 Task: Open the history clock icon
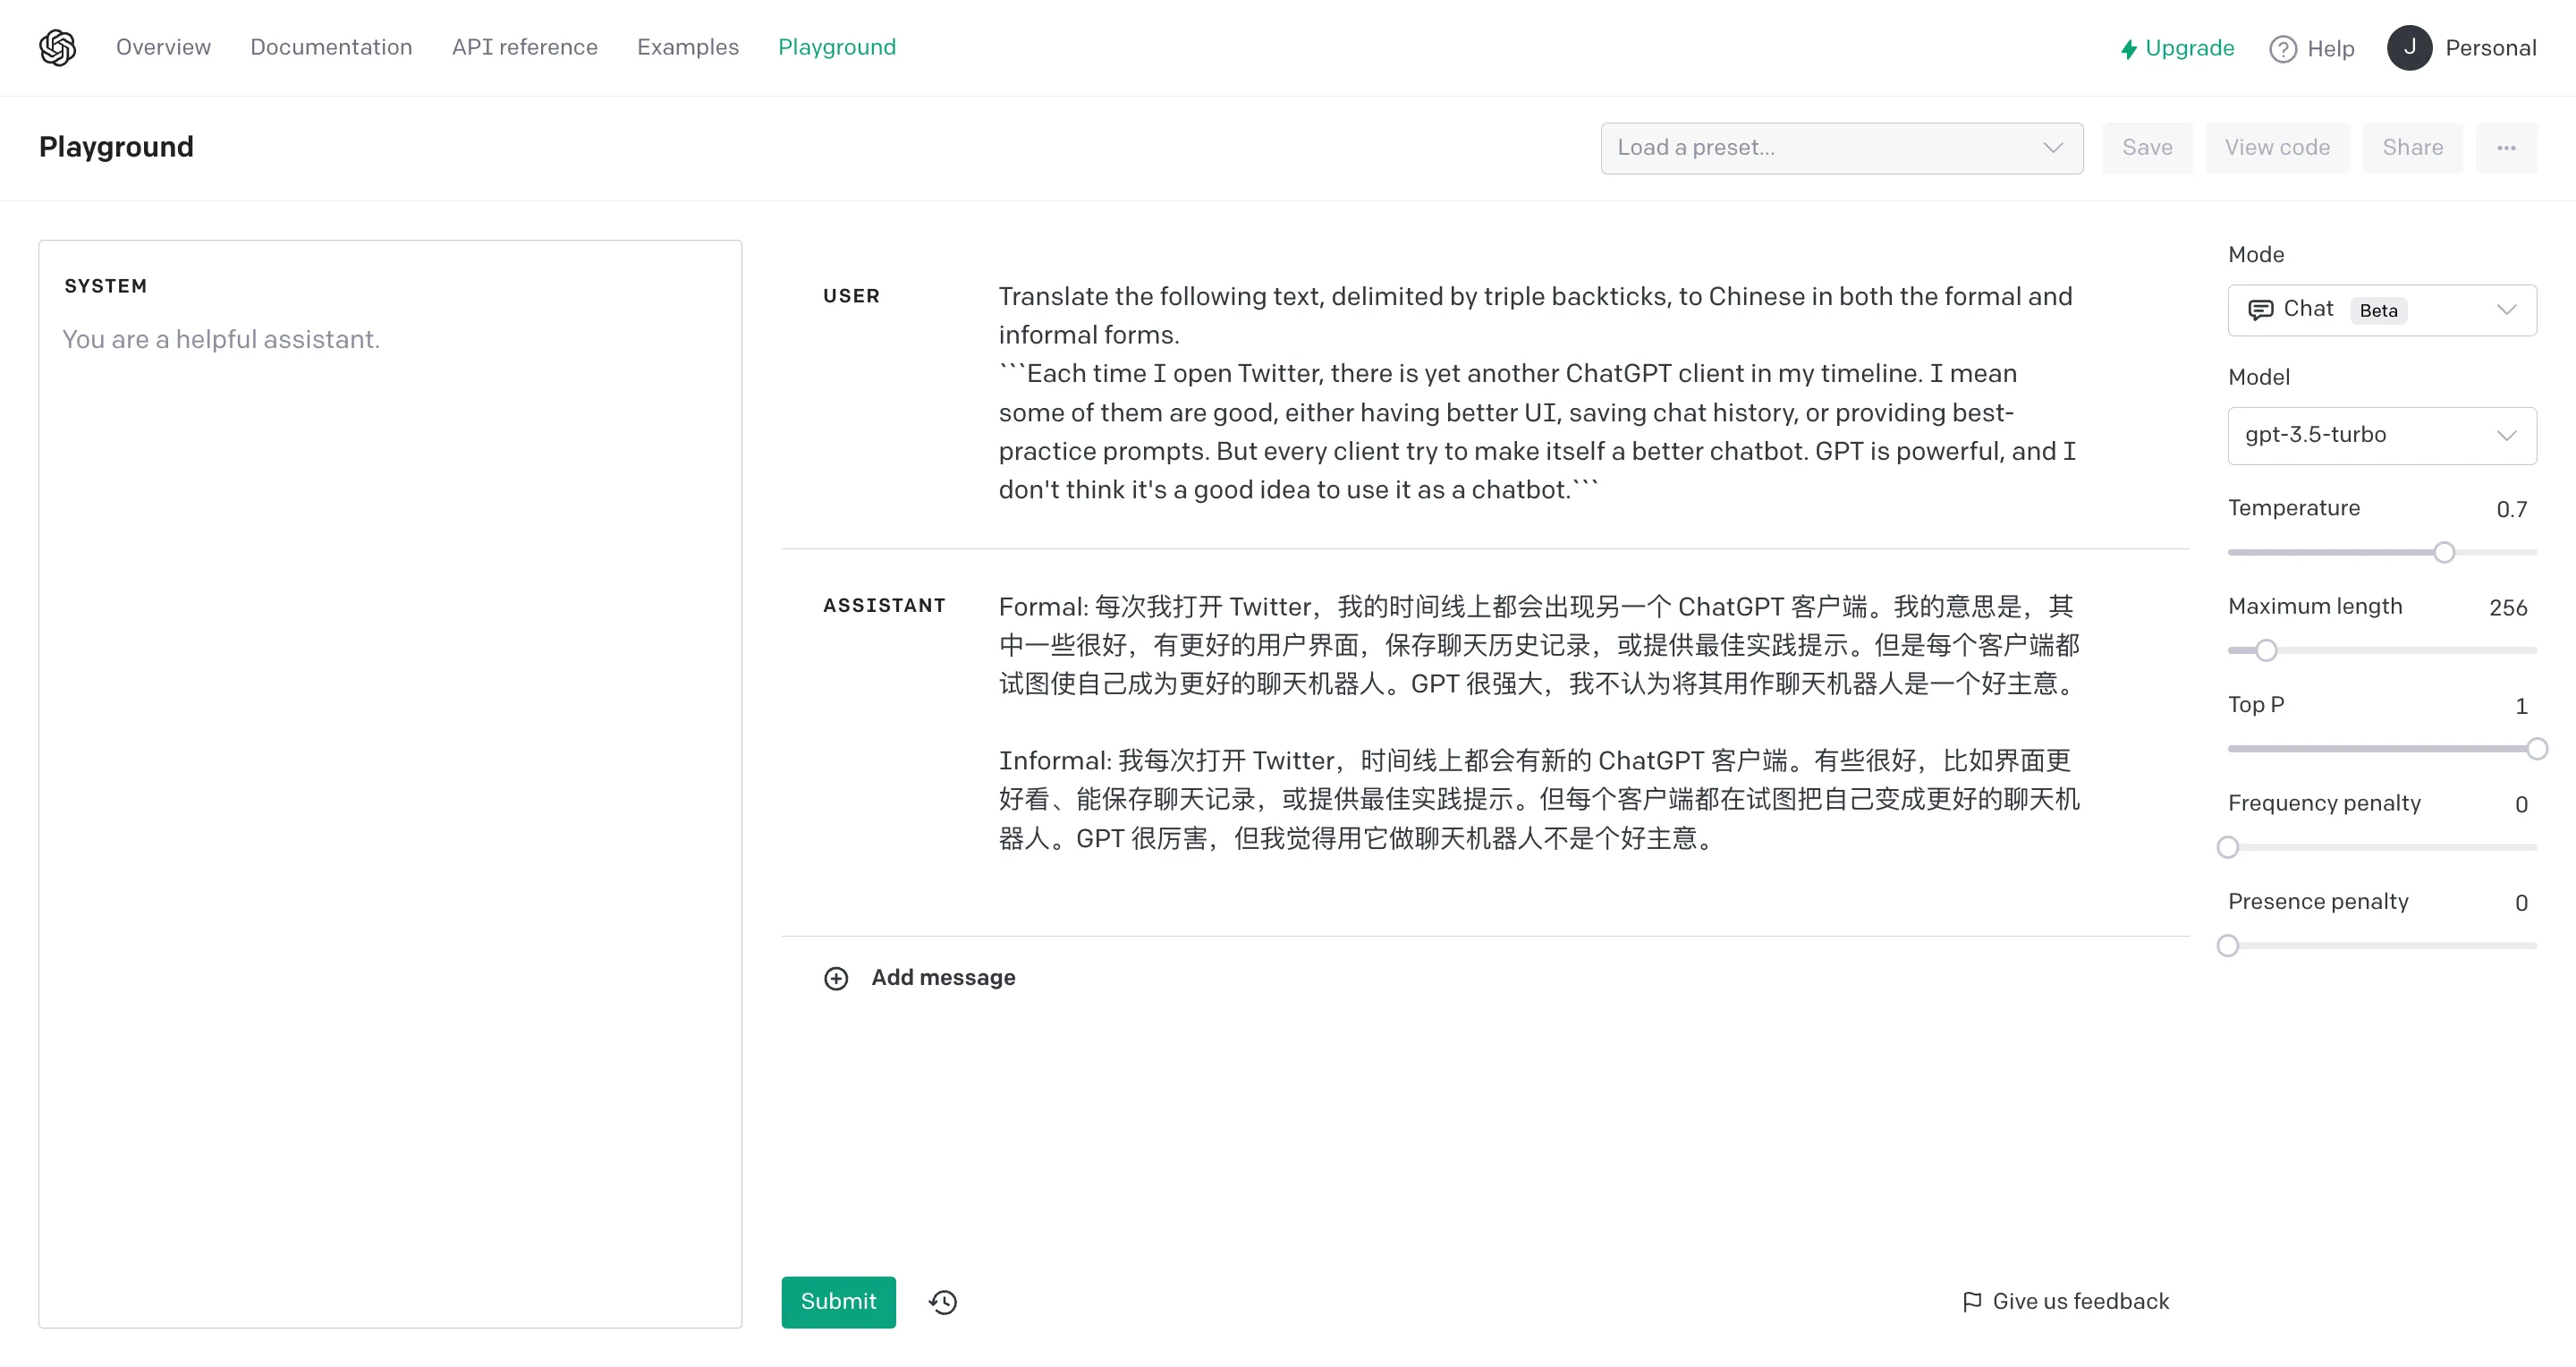(x=943, y=1302)
